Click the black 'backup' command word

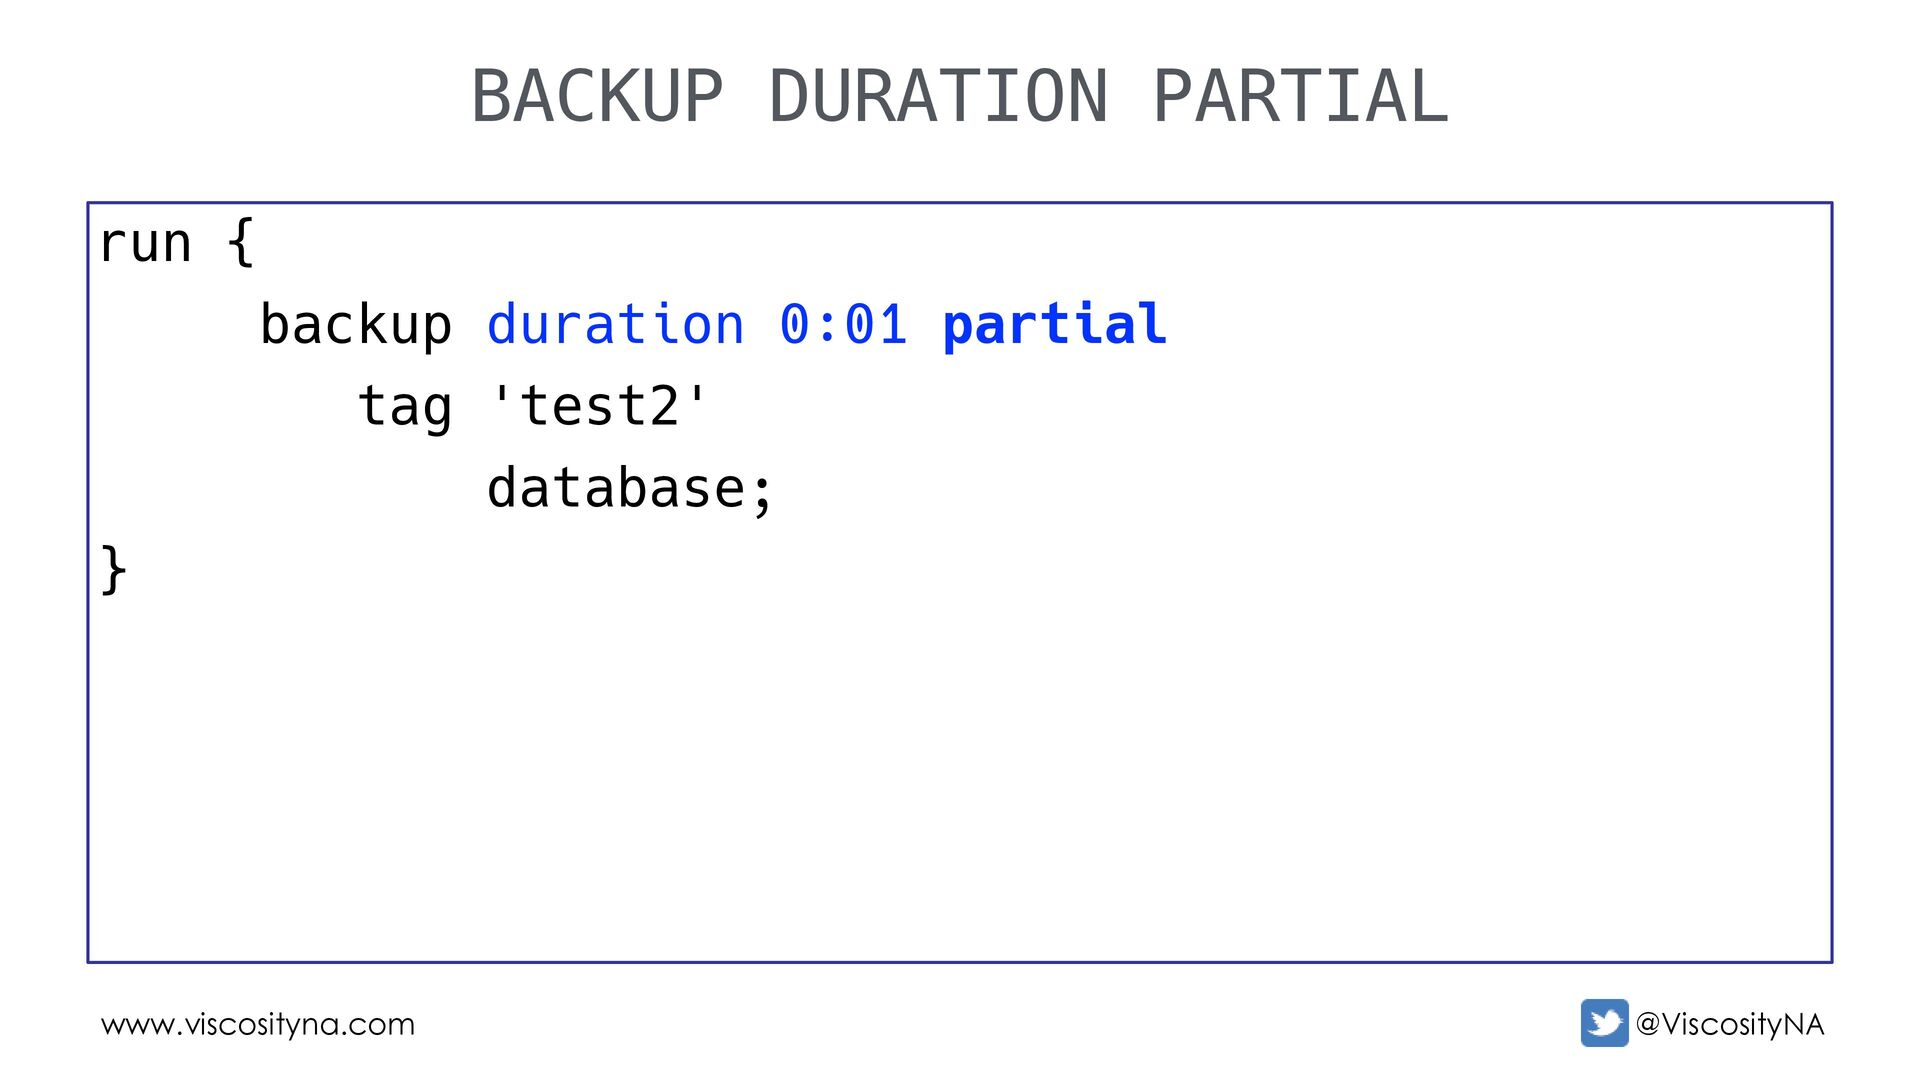[x=356, y=325]
